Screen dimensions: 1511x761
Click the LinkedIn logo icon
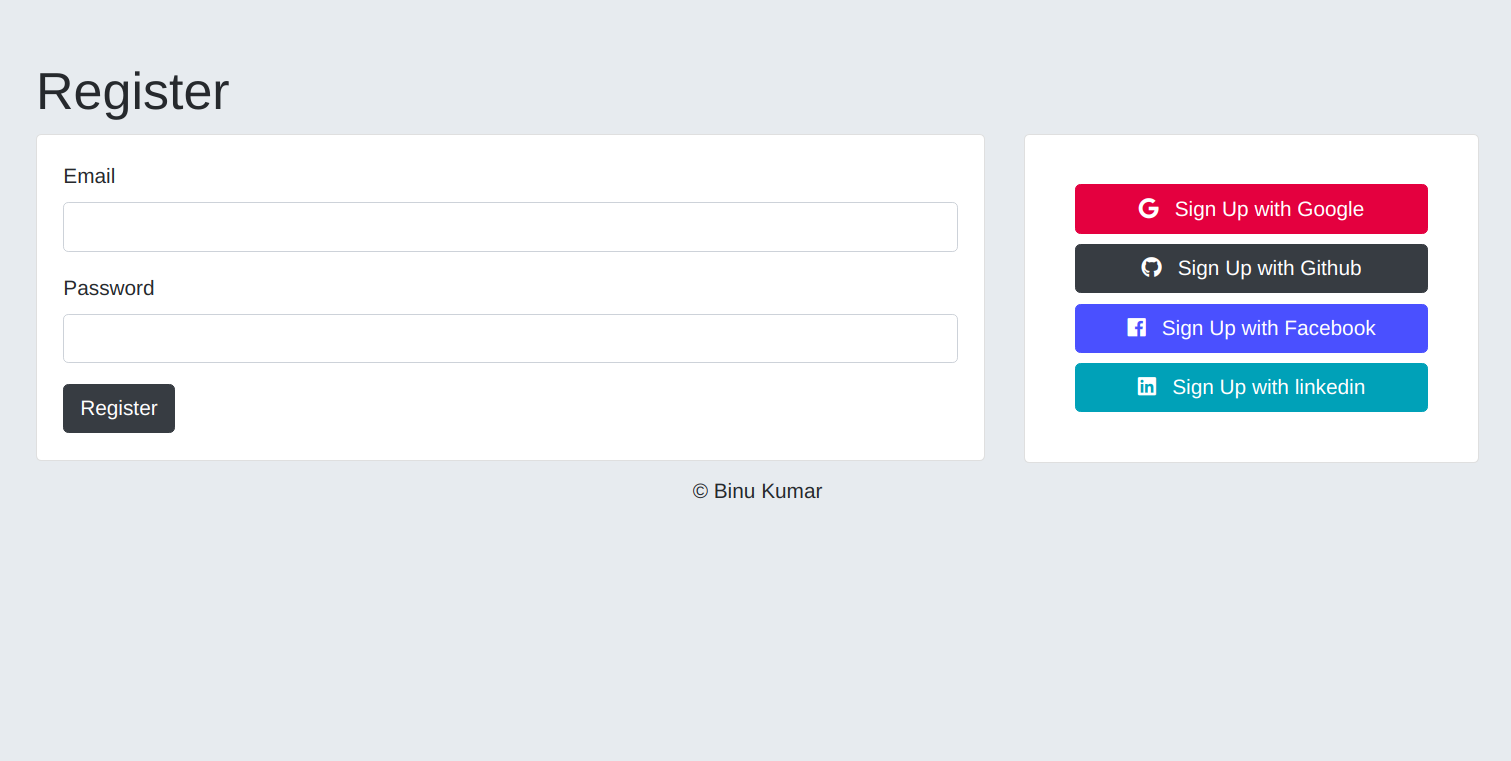1147,387
